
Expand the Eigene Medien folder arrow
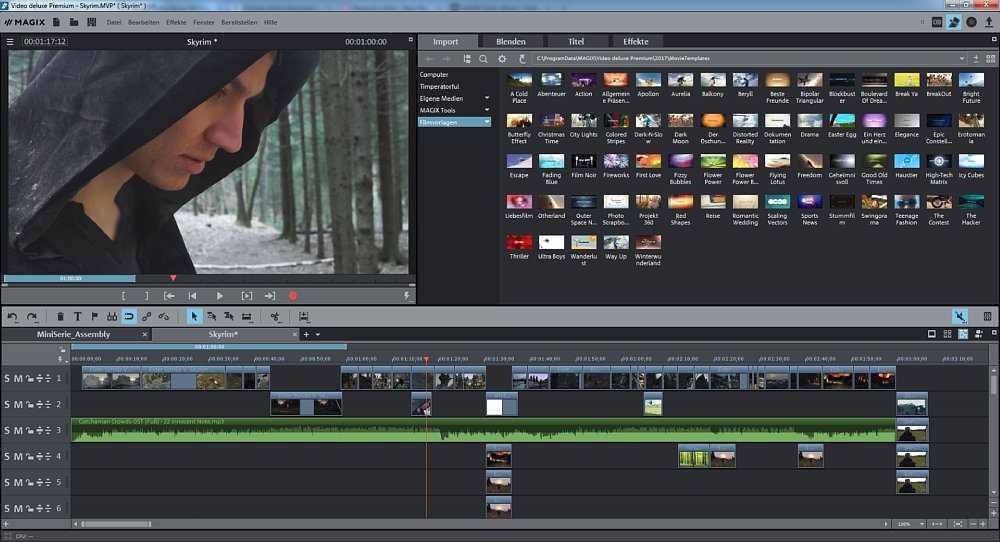point(487,98)
